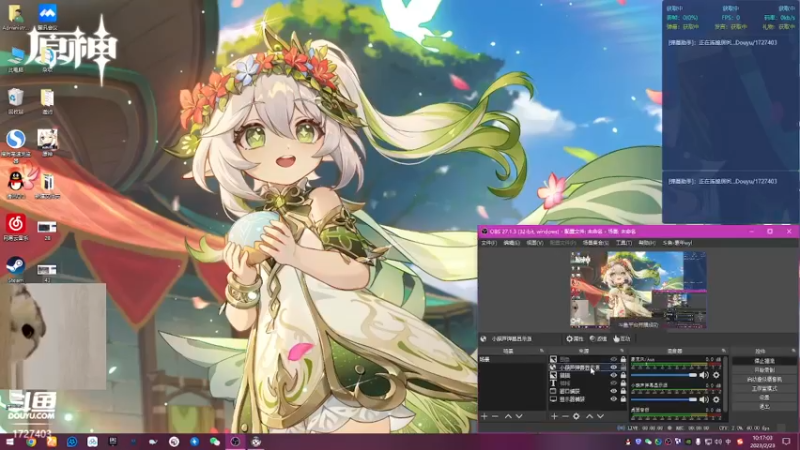Click start recording button in controls
The image size is (800, 450).
click(764, 370)
